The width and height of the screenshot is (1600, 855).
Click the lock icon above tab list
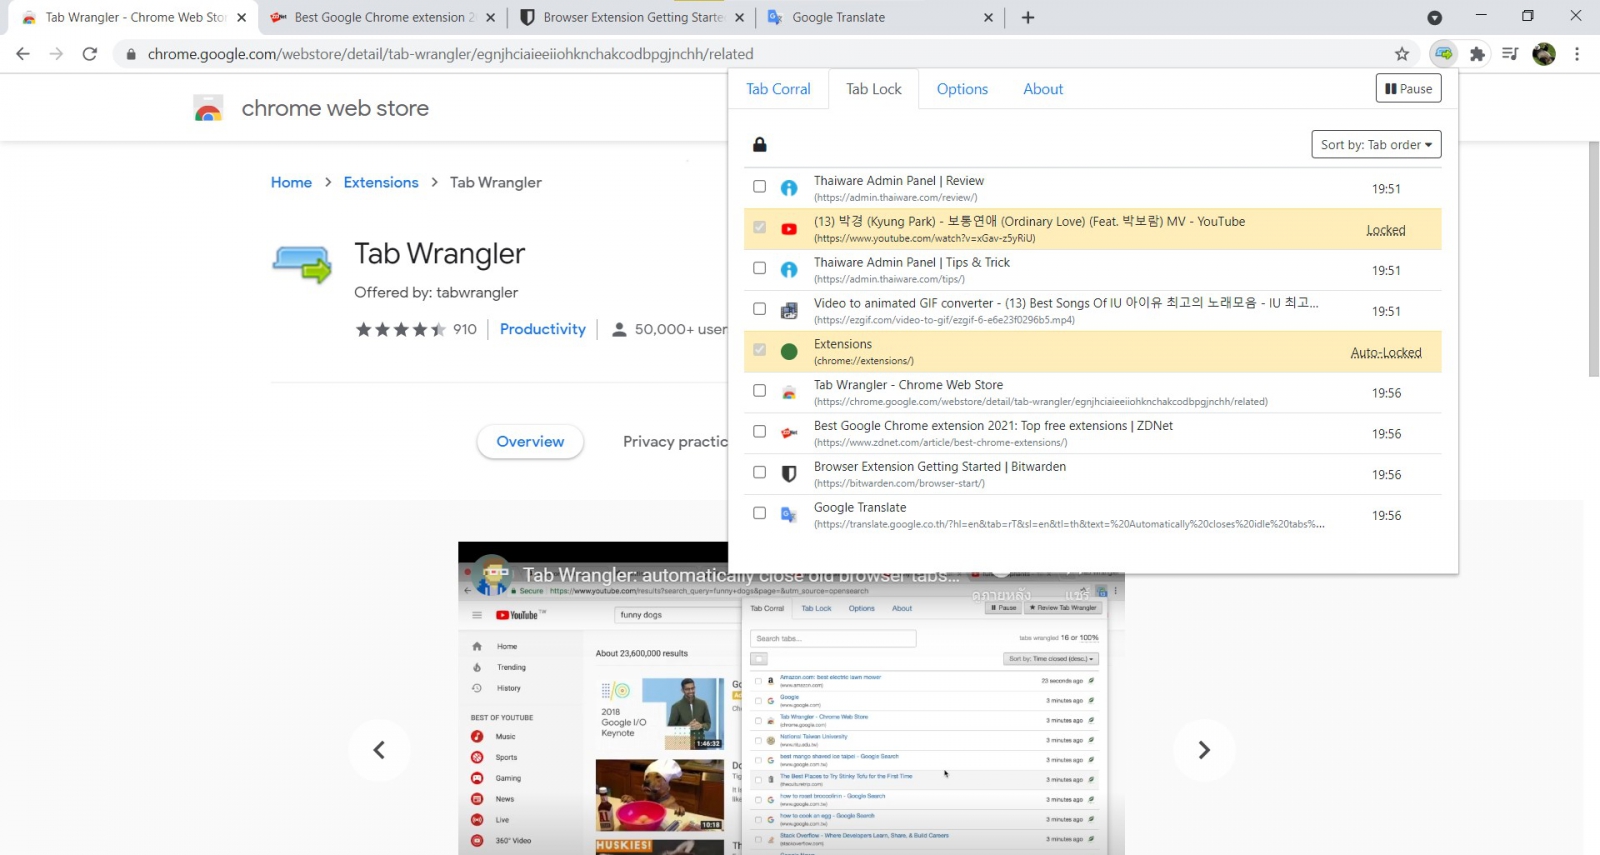point(760,145)
